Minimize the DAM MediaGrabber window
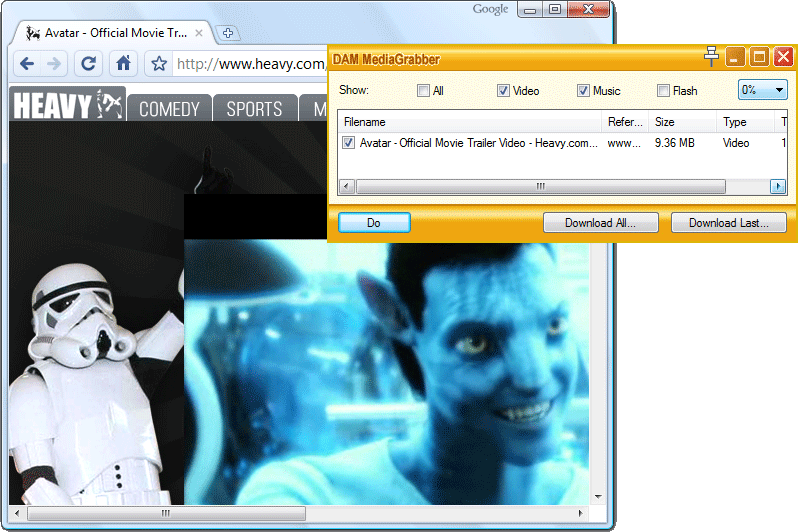798x532 pixels. tap(735, 57)
